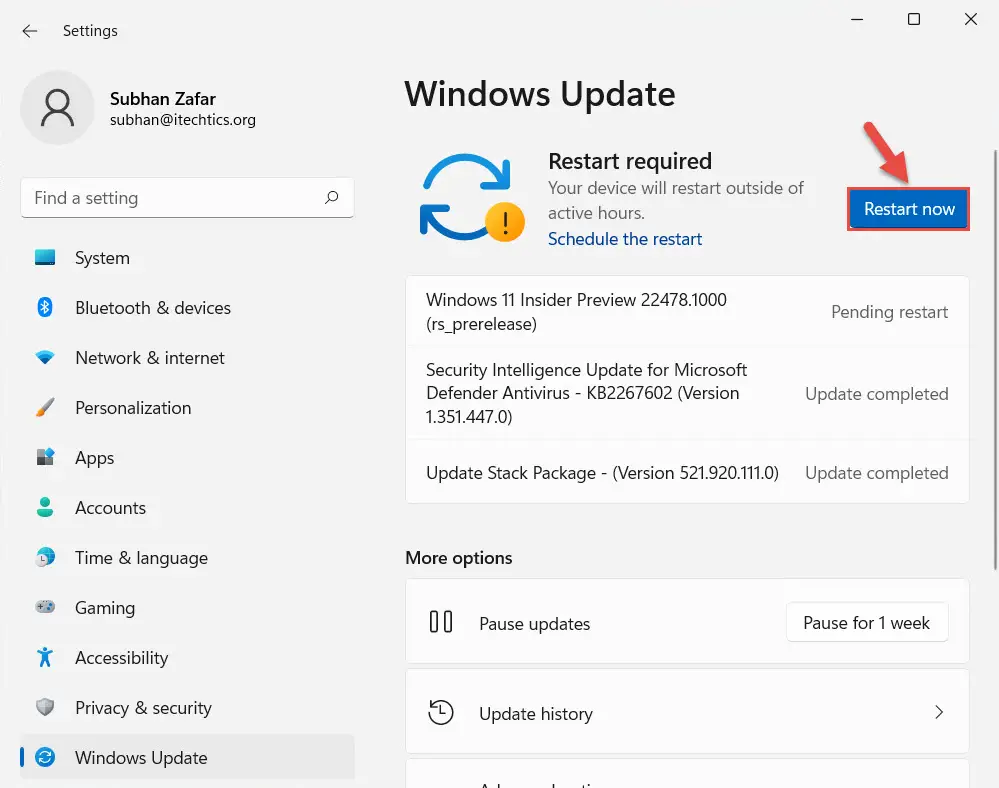Click the Restart now button
The height and width of the screenshot is (788, 999).
pos(909,209)
